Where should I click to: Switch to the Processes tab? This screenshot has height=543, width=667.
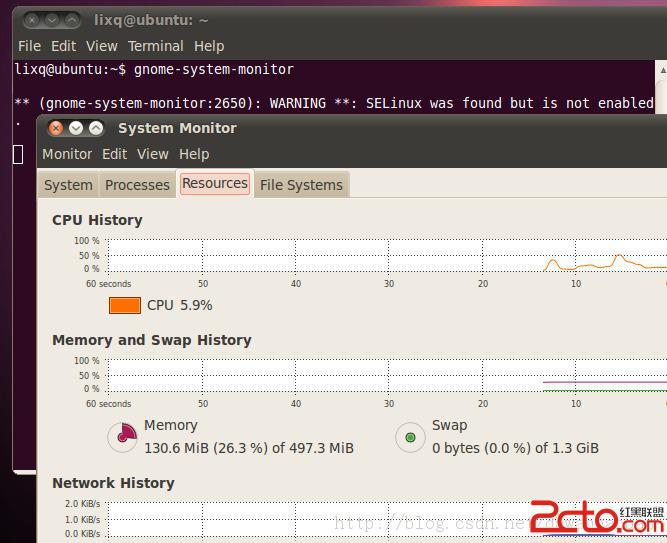137,185
